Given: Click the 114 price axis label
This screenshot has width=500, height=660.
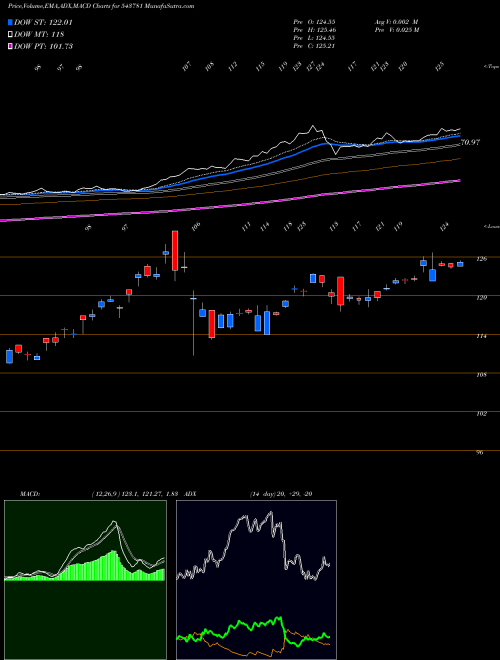Looking at the screenshot, I should 481,336.
